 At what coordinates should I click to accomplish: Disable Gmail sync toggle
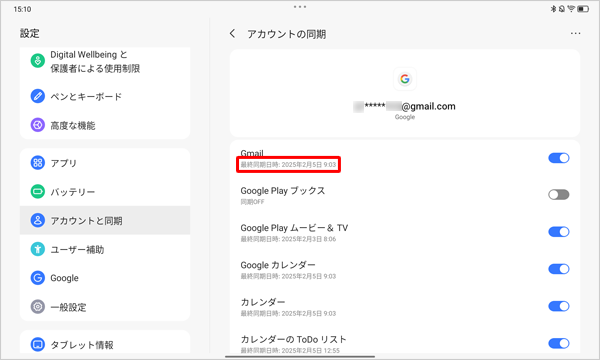click(559, 158)
